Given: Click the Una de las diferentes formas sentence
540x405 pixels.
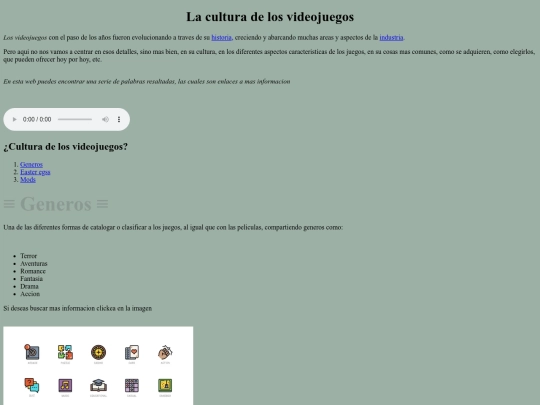Looking at the screenshot, I should (x=173, y=227).
